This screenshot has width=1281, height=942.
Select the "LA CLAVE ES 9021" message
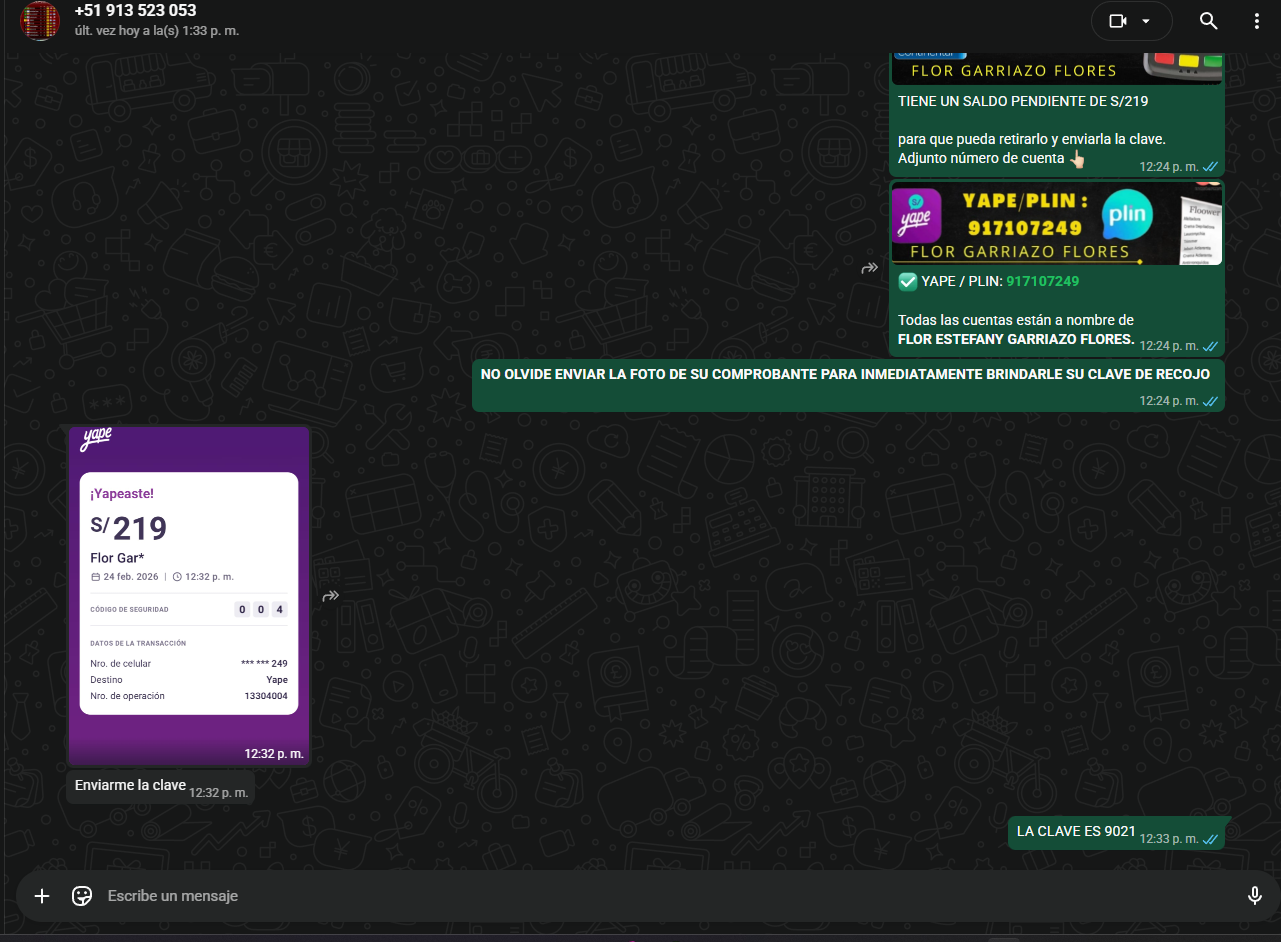(1076, 831)
